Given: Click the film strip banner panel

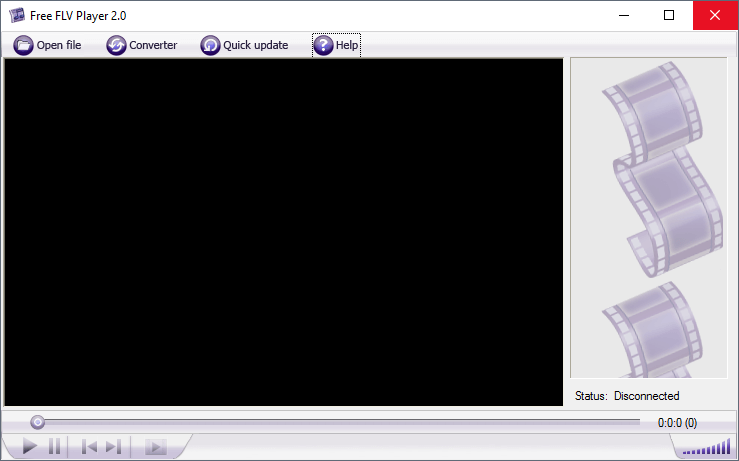Looking at the screenshot, I should click(x=649, y=218).
